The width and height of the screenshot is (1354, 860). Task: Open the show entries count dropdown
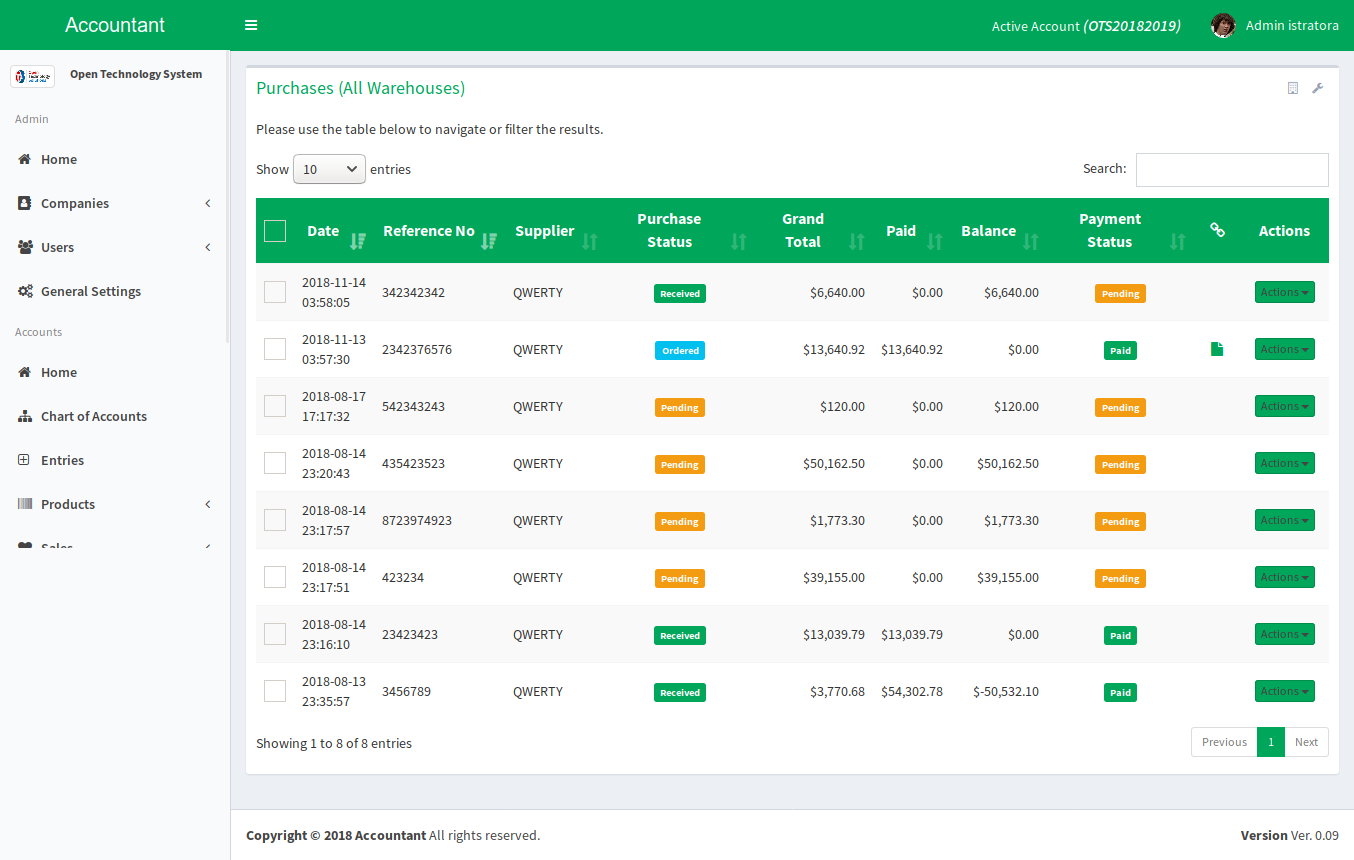329,169
